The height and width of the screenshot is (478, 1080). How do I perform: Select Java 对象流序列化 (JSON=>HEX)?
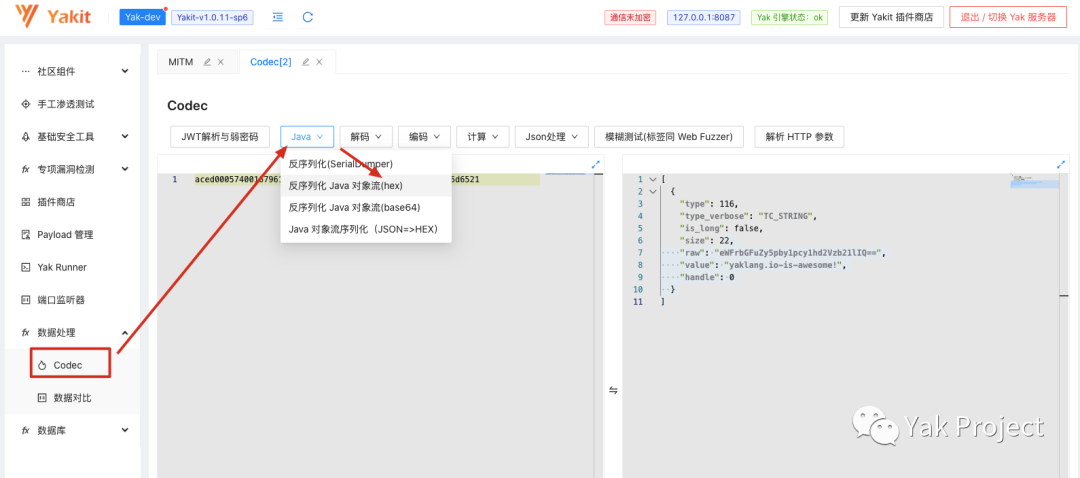tap(366, 229)
